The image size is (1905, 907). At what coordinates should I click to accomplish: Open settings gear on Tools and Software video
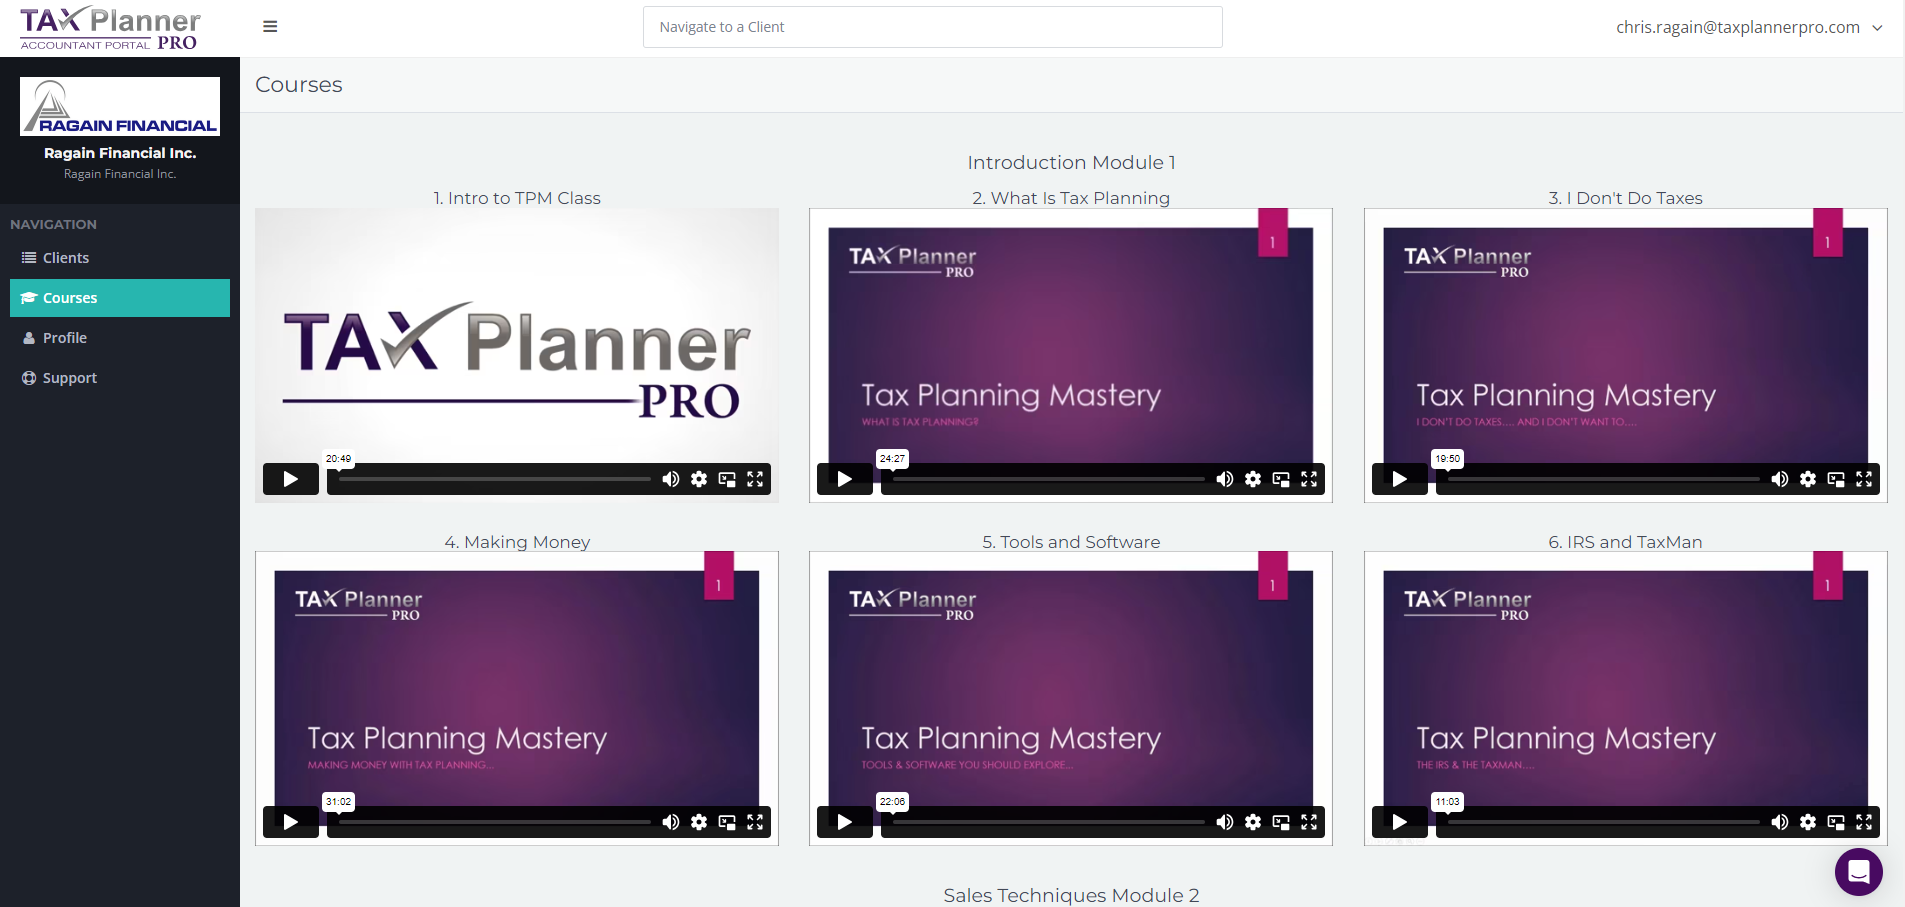(x=1253, y=822)
